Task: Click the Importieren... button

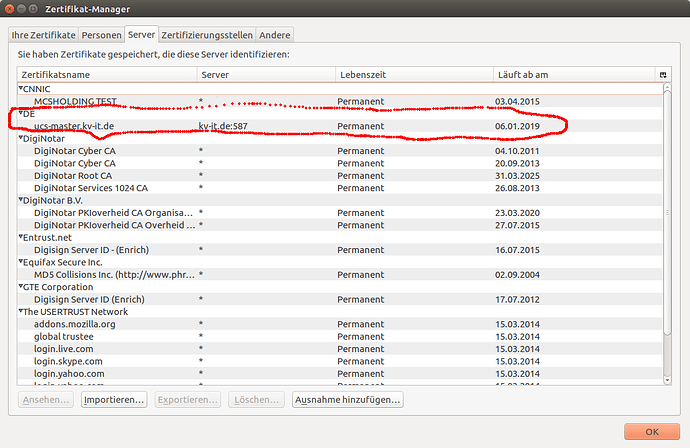Action: click(x=114, y=399)
